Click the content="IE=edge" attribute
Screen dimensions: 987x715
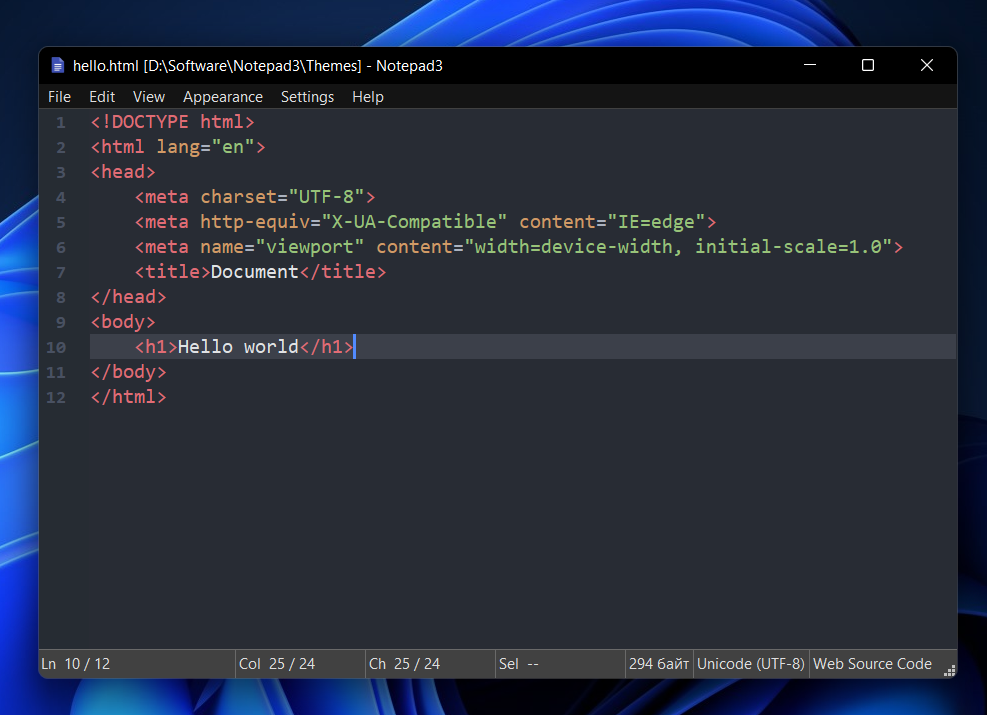612,222
